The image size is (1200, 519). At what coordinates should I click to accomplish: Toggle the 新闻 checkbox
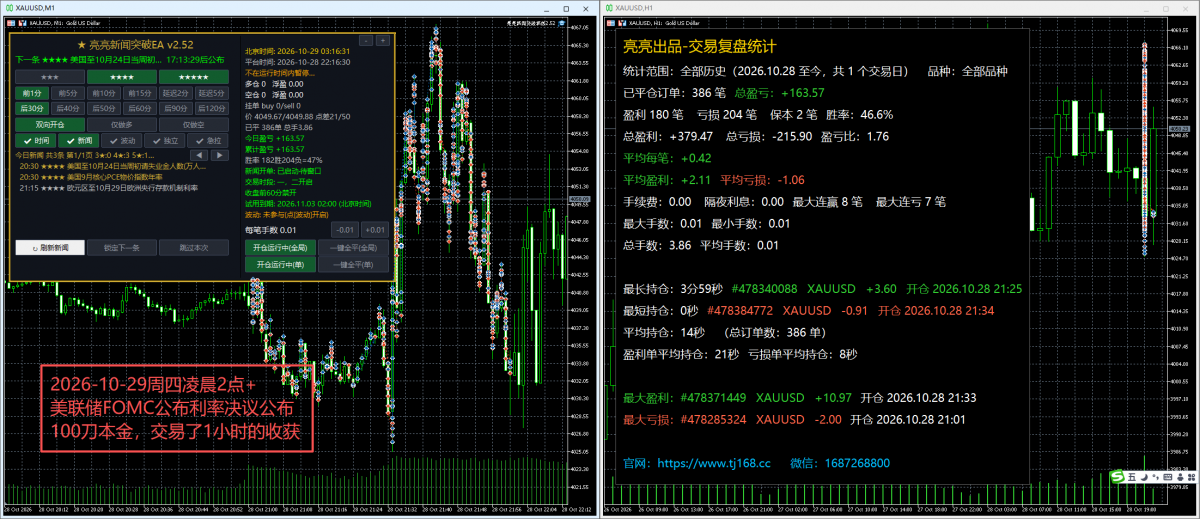tap(79, 140)
